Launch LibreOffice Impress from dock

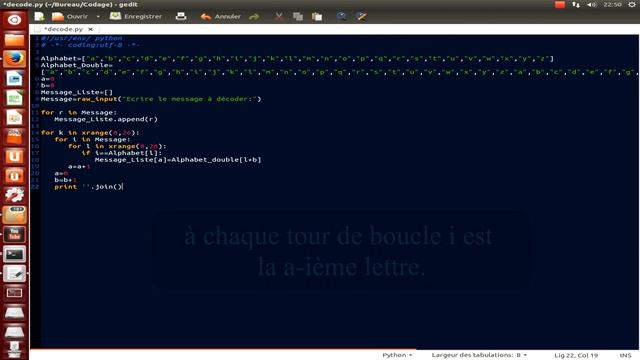coord(14,118)
